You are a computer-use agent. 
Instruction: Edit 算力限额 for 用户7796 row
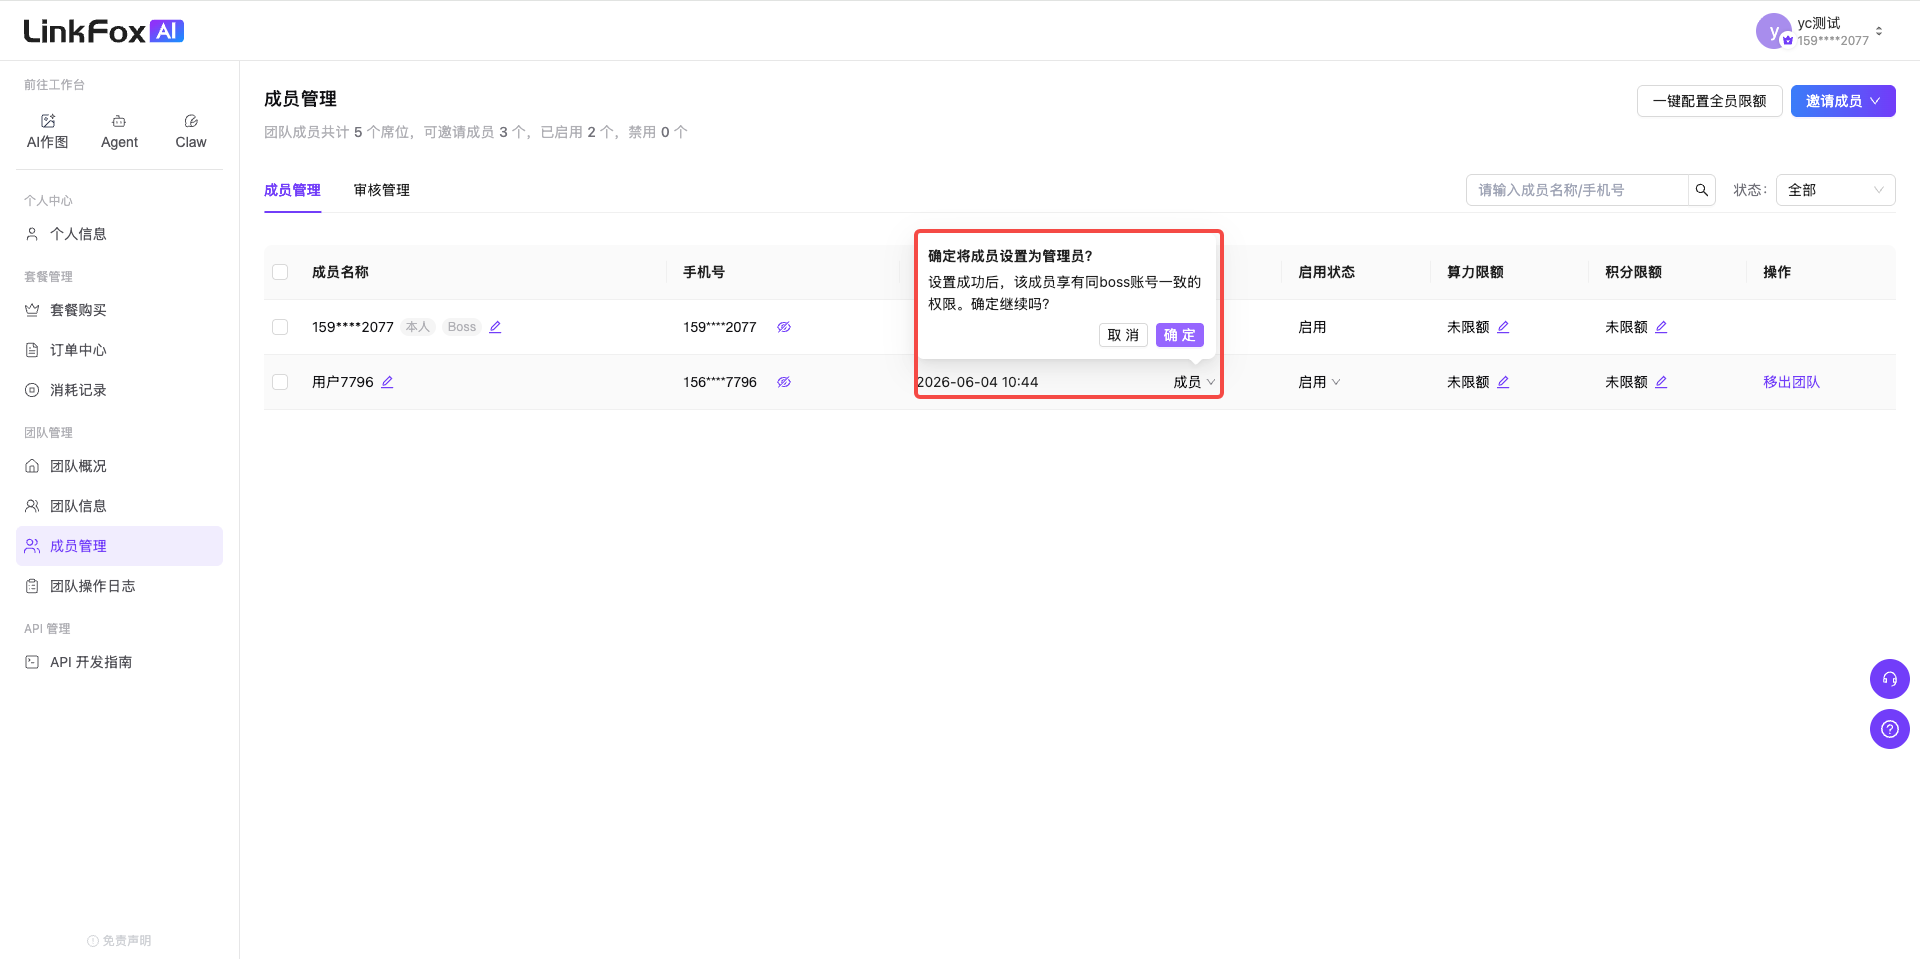coord(1503,382)
